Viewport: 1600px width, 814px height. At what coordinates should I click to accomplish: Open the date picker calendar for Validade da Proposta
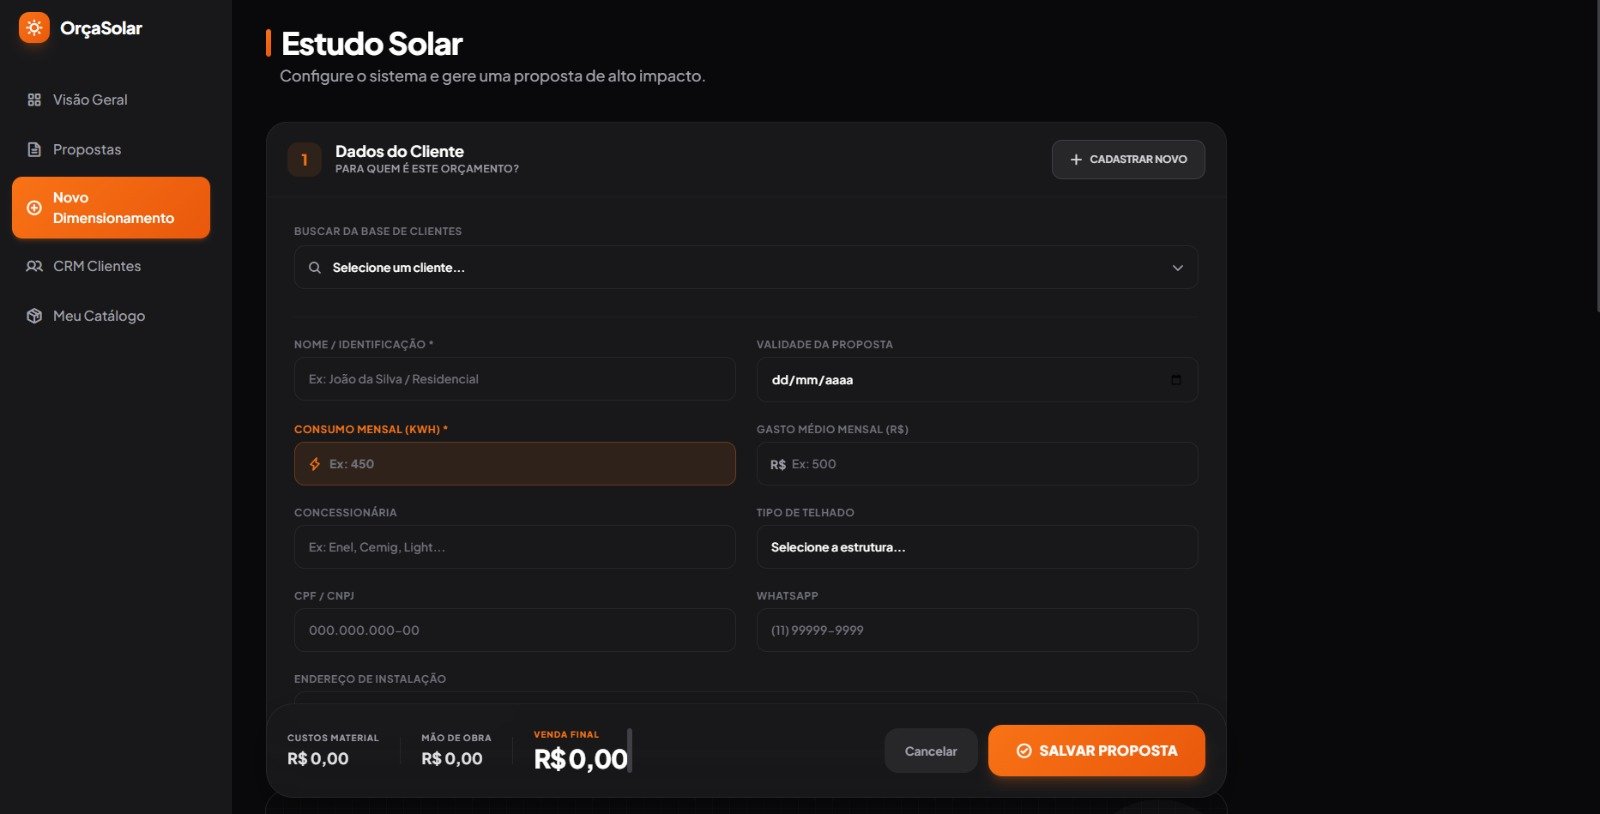pyautogui.click(x=1177, y=379)
